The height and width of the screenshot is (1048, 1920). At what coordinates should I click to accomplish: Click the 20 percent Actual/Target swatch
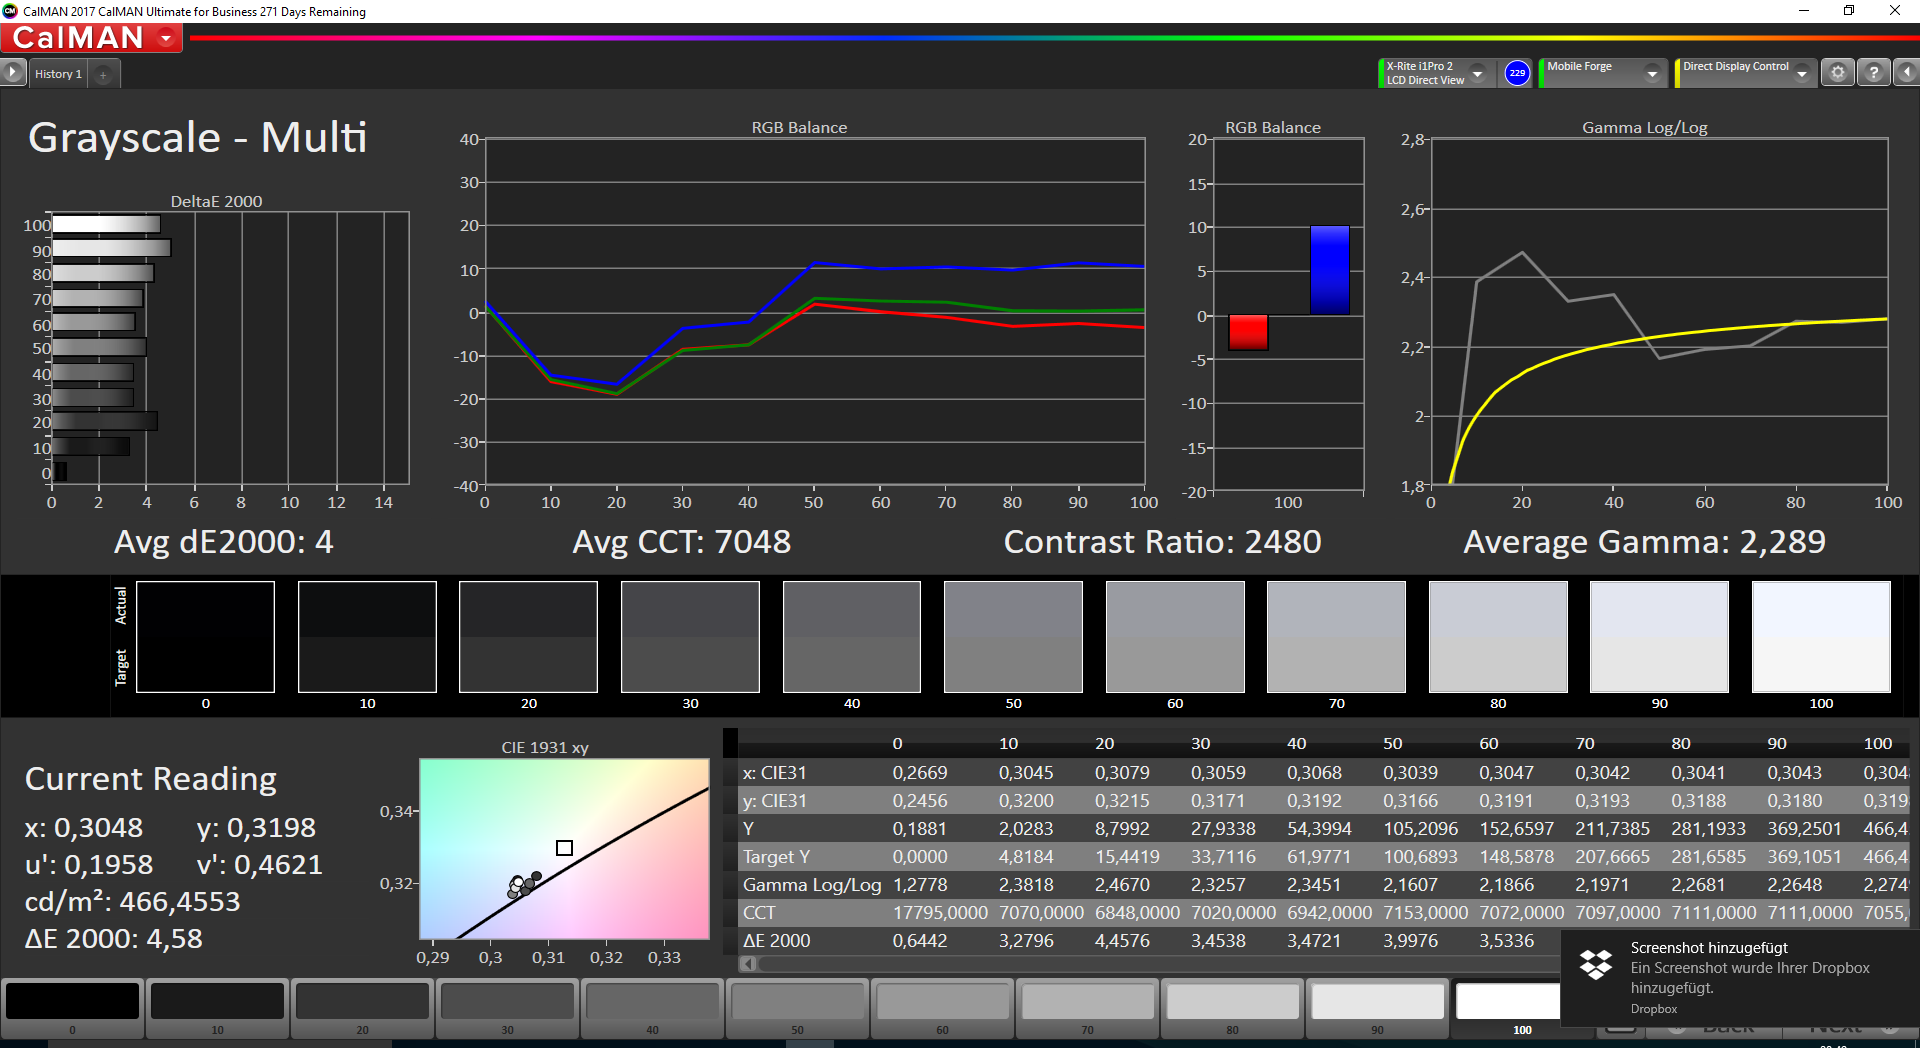point(528,637)
